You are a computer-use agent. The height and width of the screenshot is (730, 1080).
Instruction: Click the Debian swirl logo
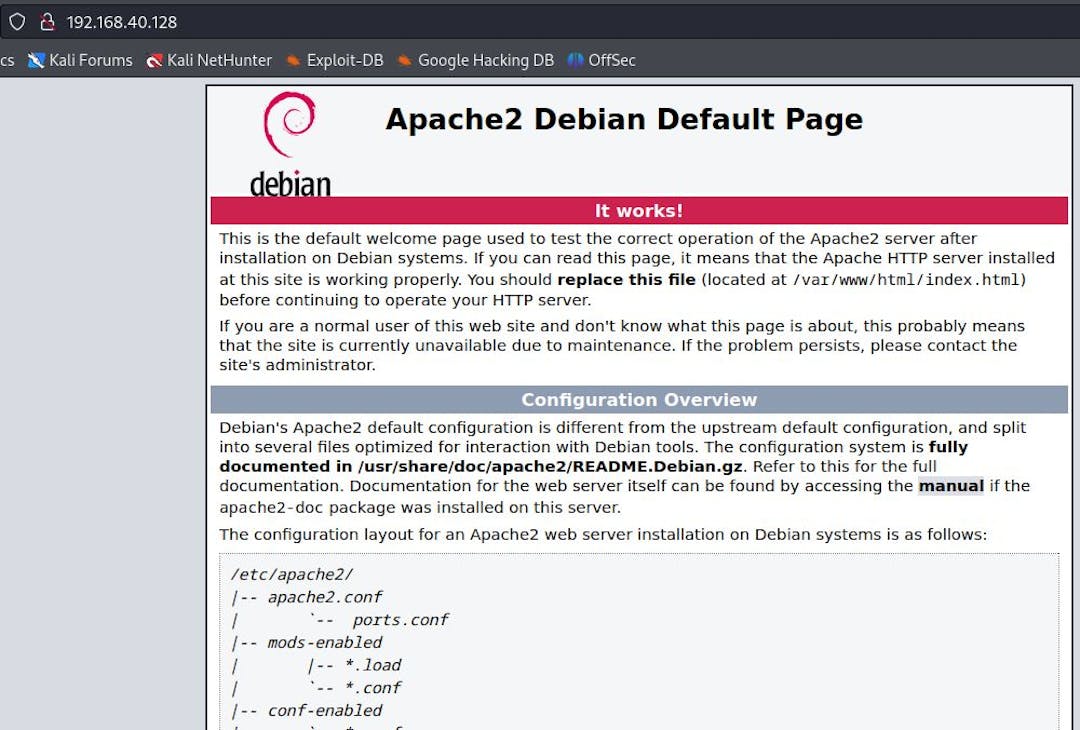(289, 125)
